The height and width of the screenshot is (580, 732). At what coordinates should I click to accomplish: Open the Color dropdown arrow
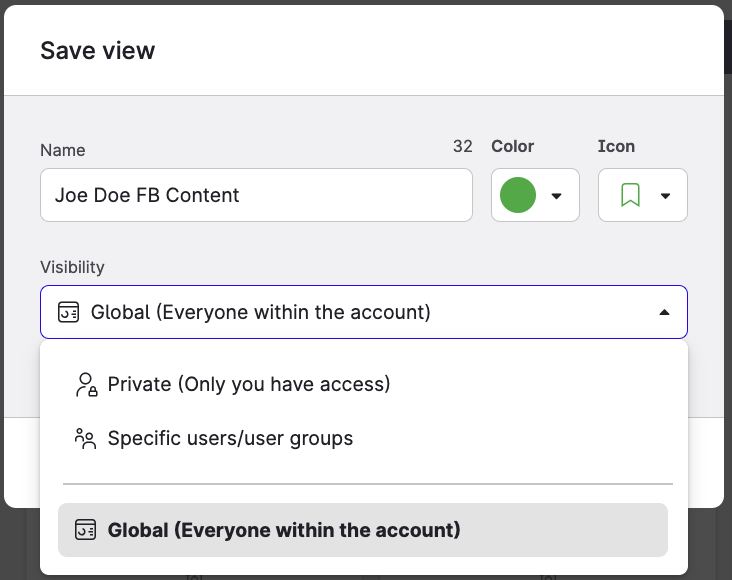click(557, 196)
